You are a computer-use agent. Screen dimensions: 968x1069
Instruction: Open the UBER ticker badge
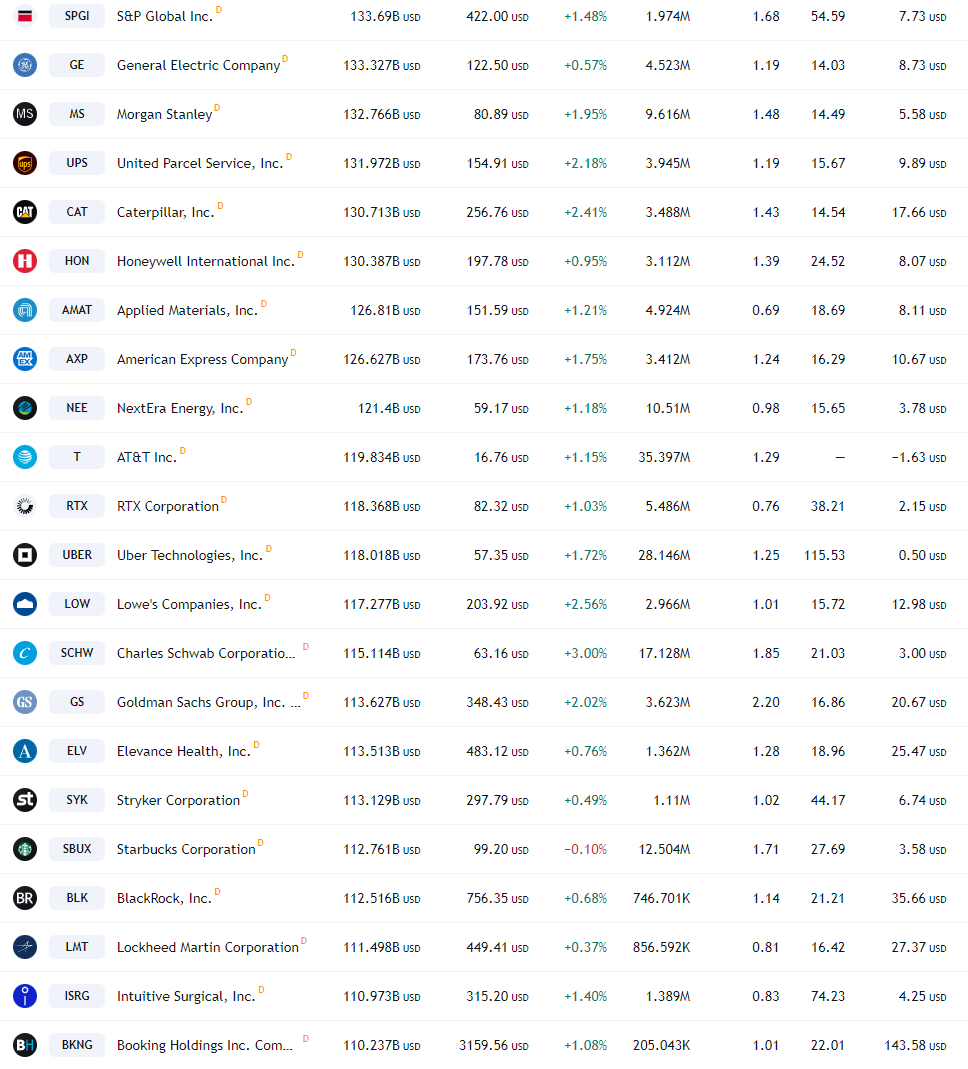point(77,555)
